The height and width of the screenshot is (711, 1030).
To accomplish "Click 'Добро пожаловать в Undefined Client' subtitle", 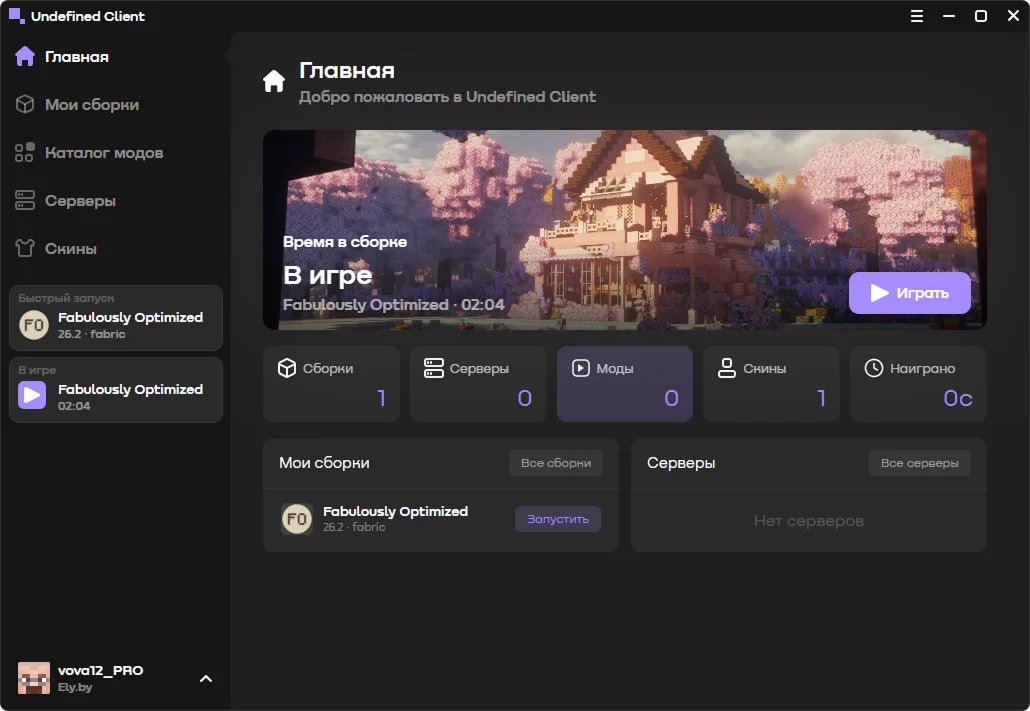I will pos(447,97).
